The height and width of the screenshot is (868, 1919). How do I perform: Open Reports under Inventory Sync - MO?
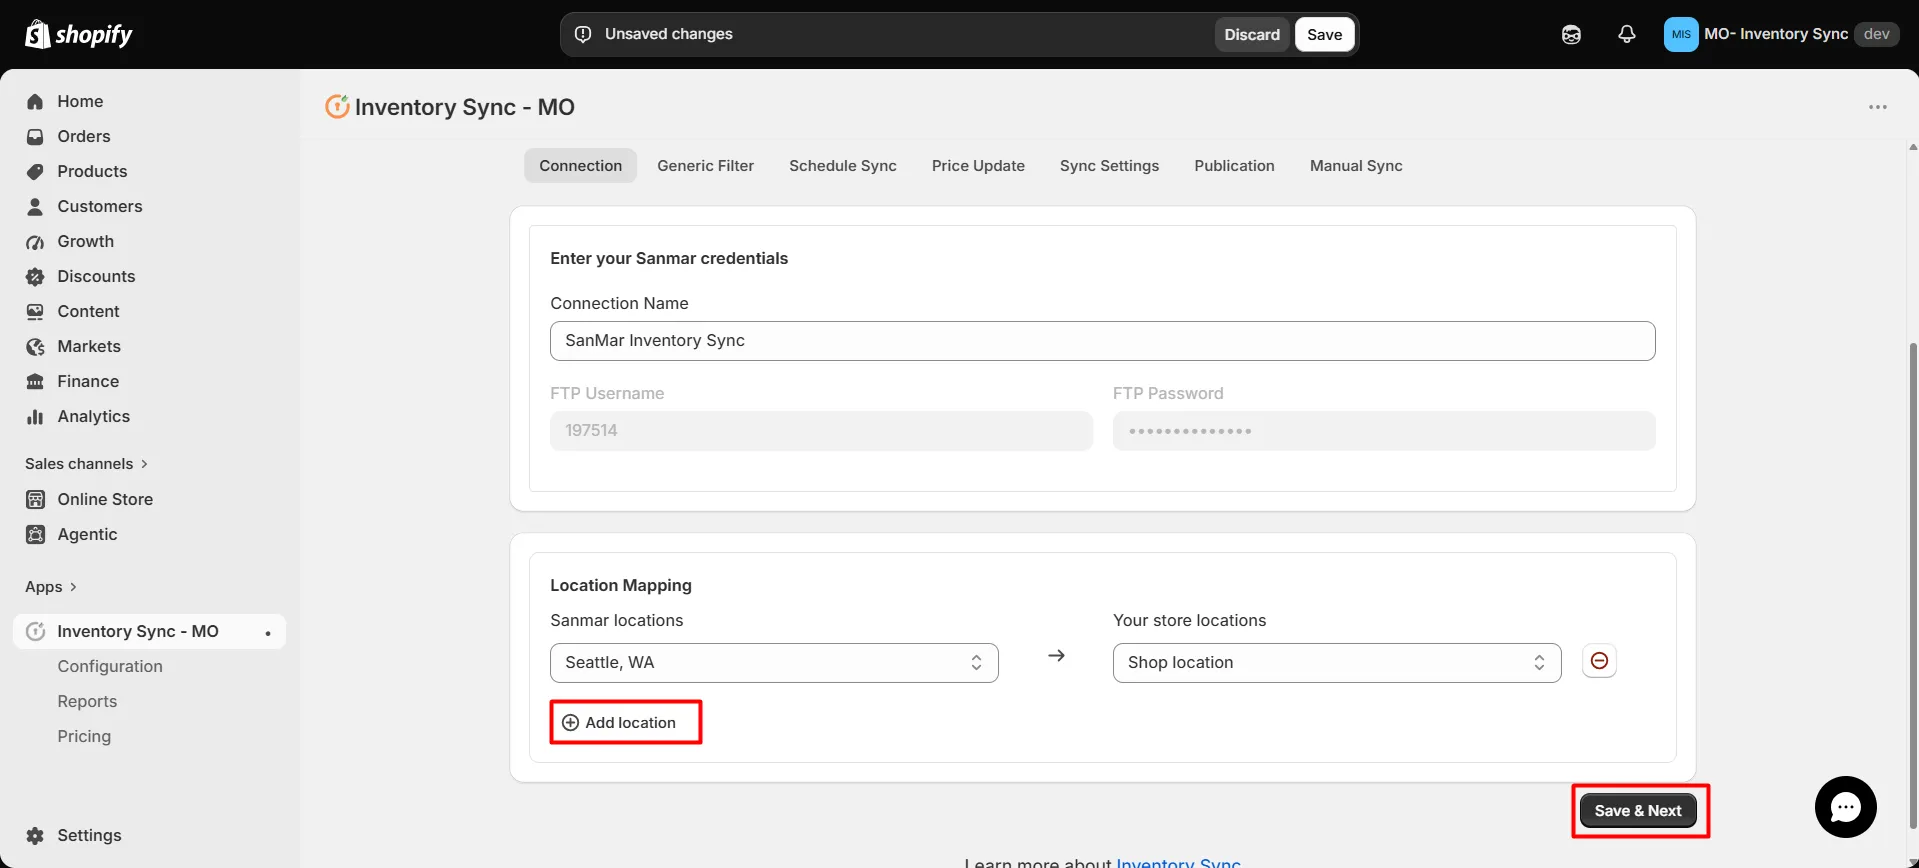(87, 701)
